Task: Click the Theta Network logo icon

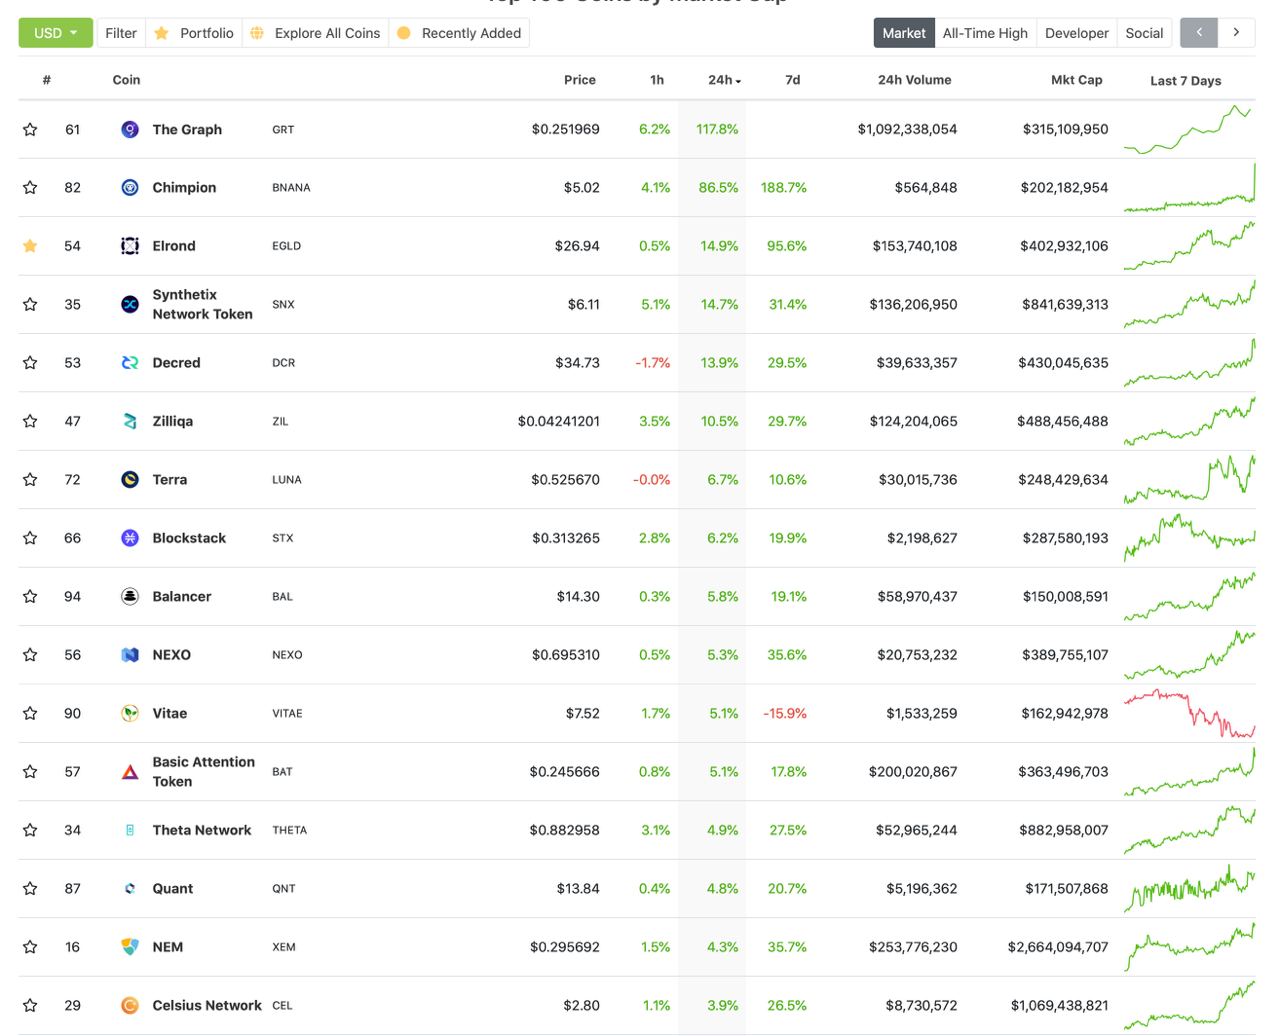Action: coord(130,830)
